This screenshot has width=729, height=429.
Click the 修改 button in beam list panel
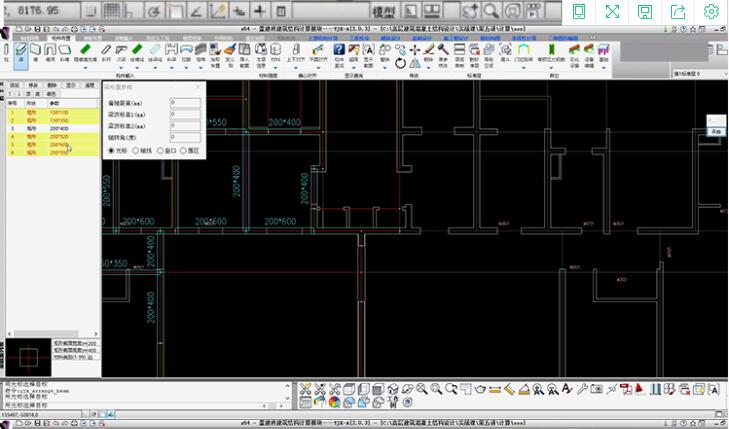pos(33,86)
